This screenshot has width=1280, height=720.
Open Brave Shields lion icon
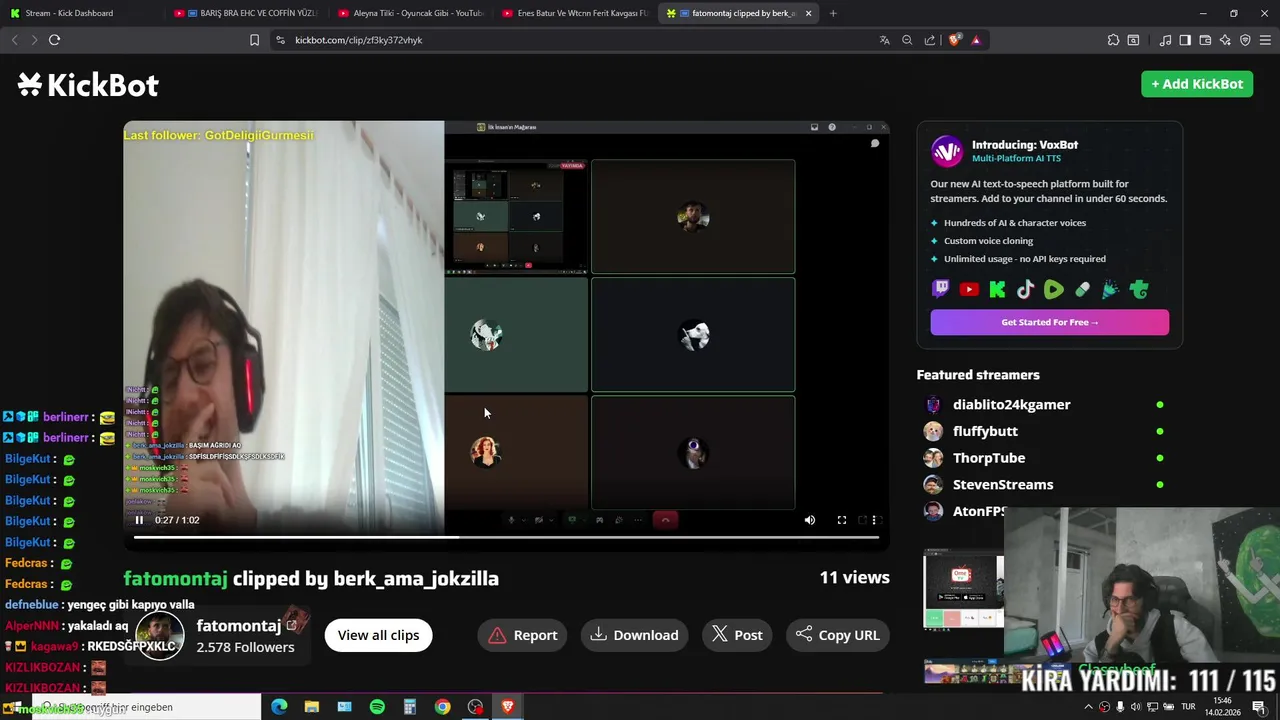tap(954, 40)
